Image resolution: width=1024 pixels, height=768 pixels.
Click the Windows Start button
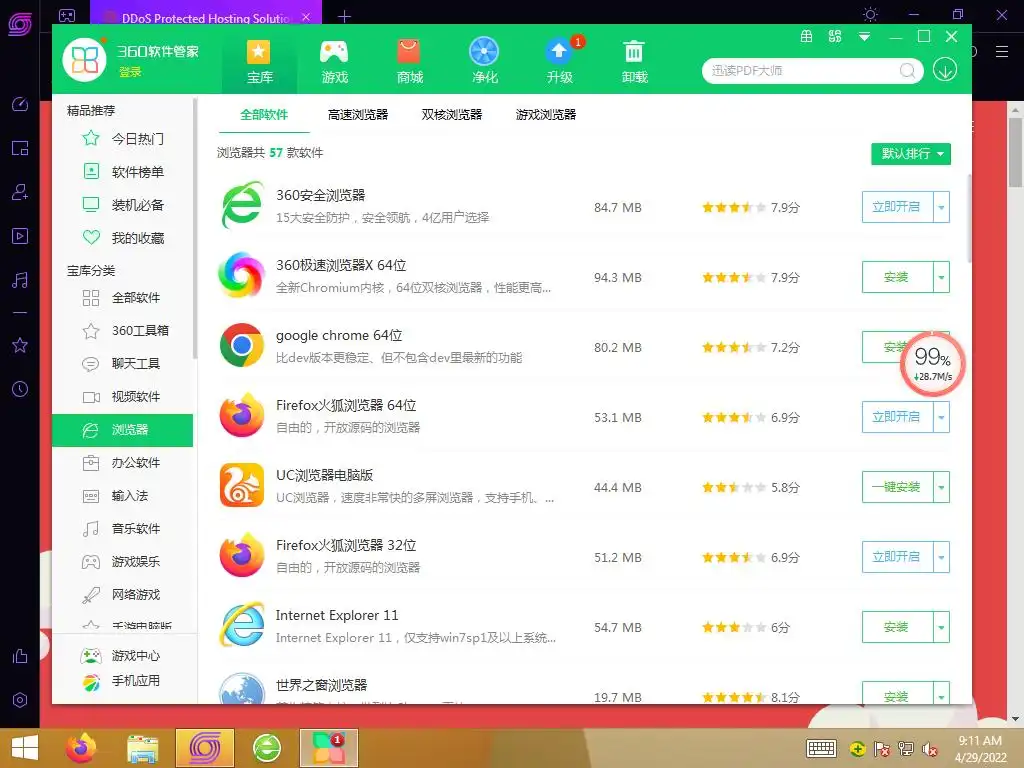[x=24, y=748]
